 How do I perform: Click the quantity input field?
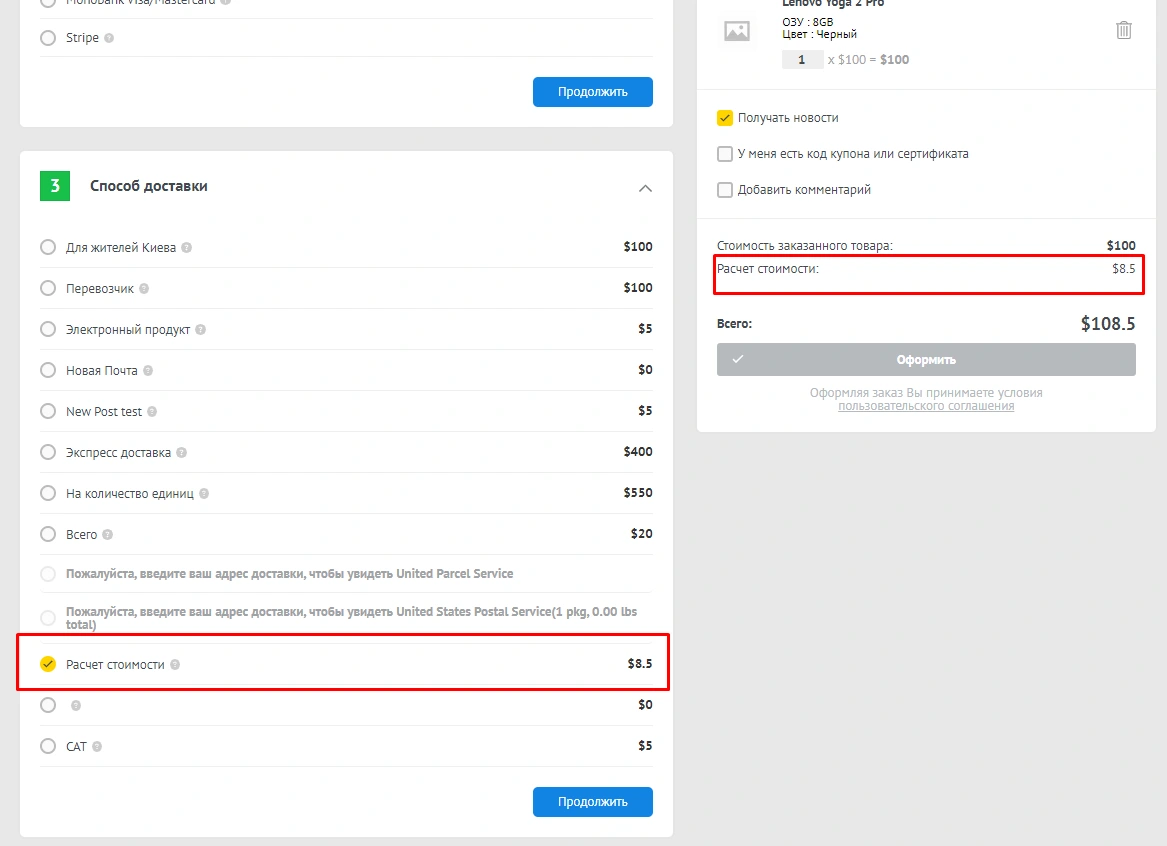pyautogui.click(x=802, y=60)
